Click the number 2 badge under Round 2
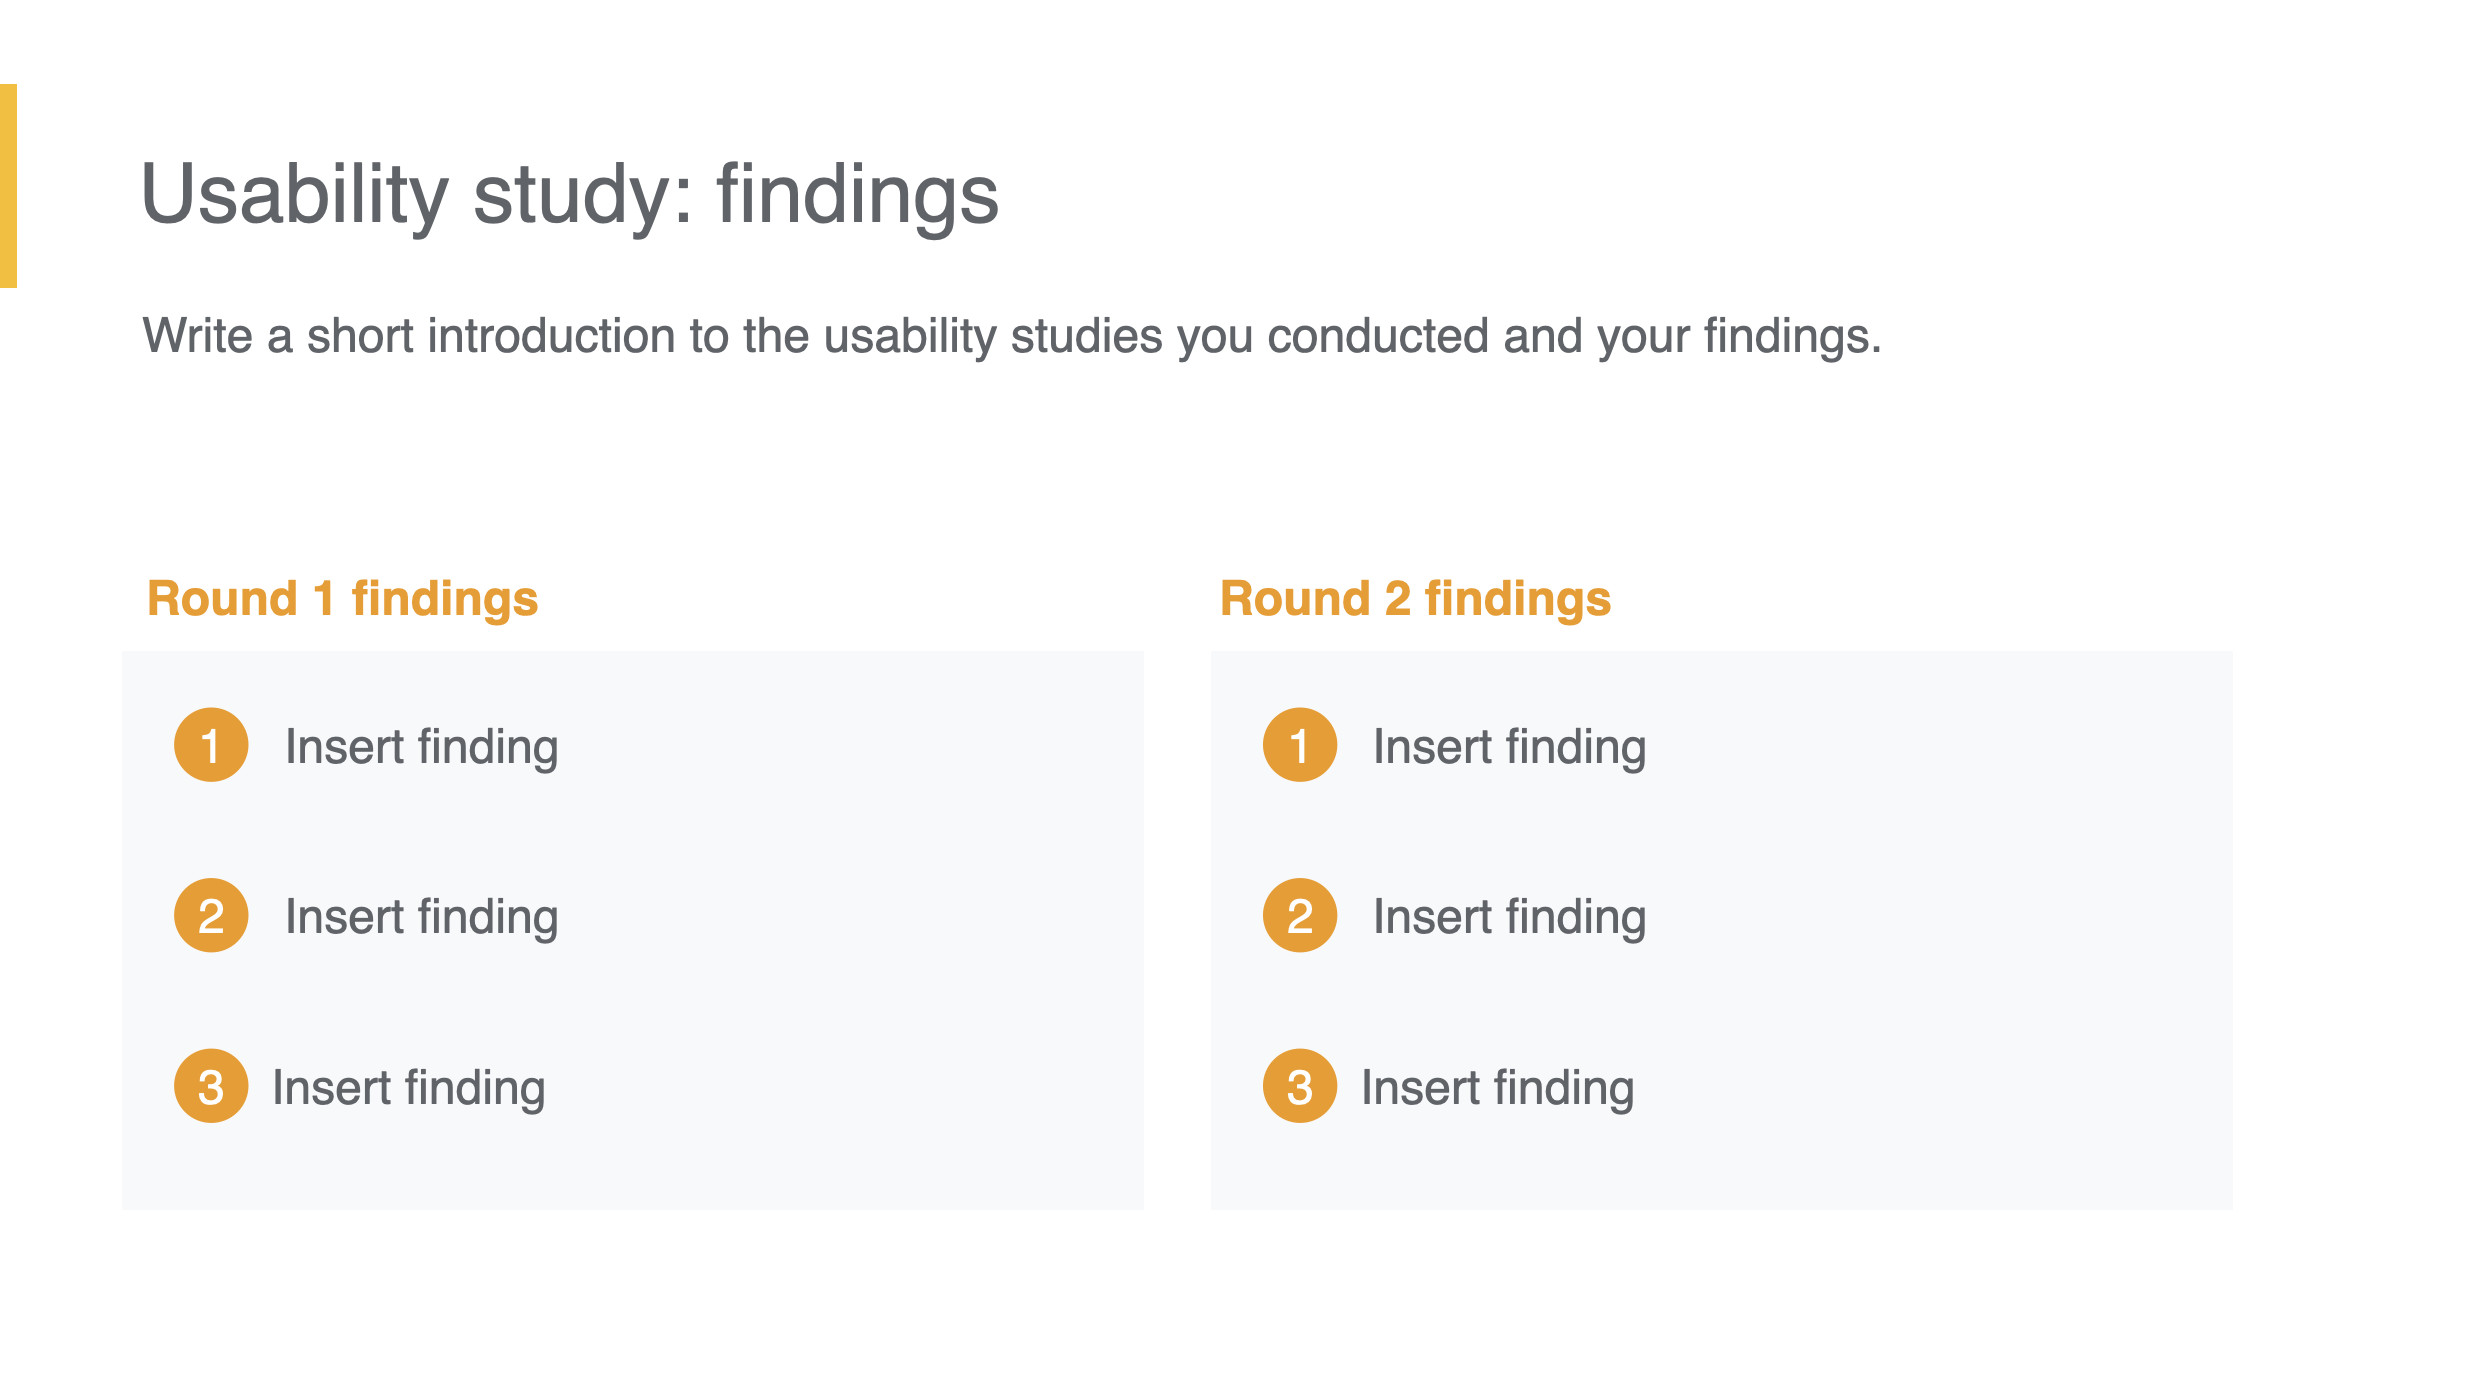This screenshot has width=2468, height=1382. pyautogui.click(x=1299, y=915)
